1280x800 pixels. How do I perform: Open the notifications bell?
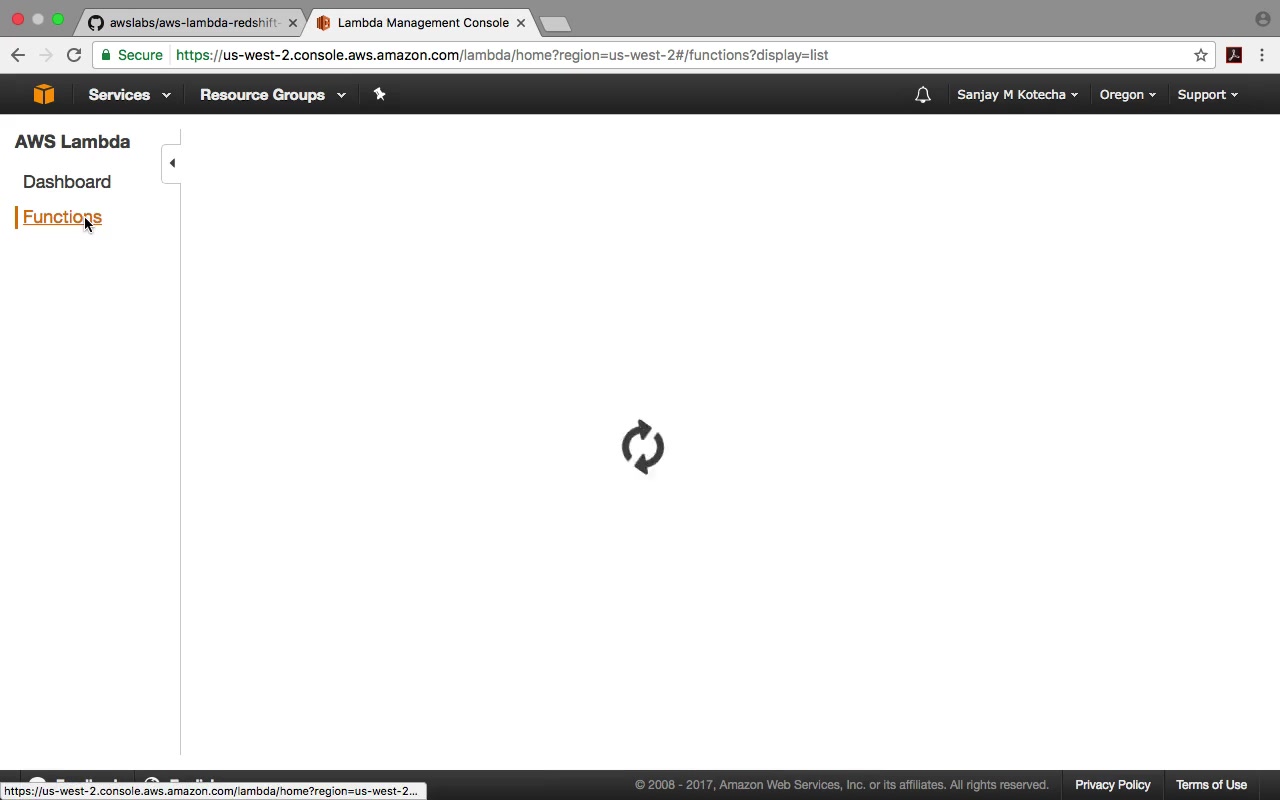click(923, 94)
